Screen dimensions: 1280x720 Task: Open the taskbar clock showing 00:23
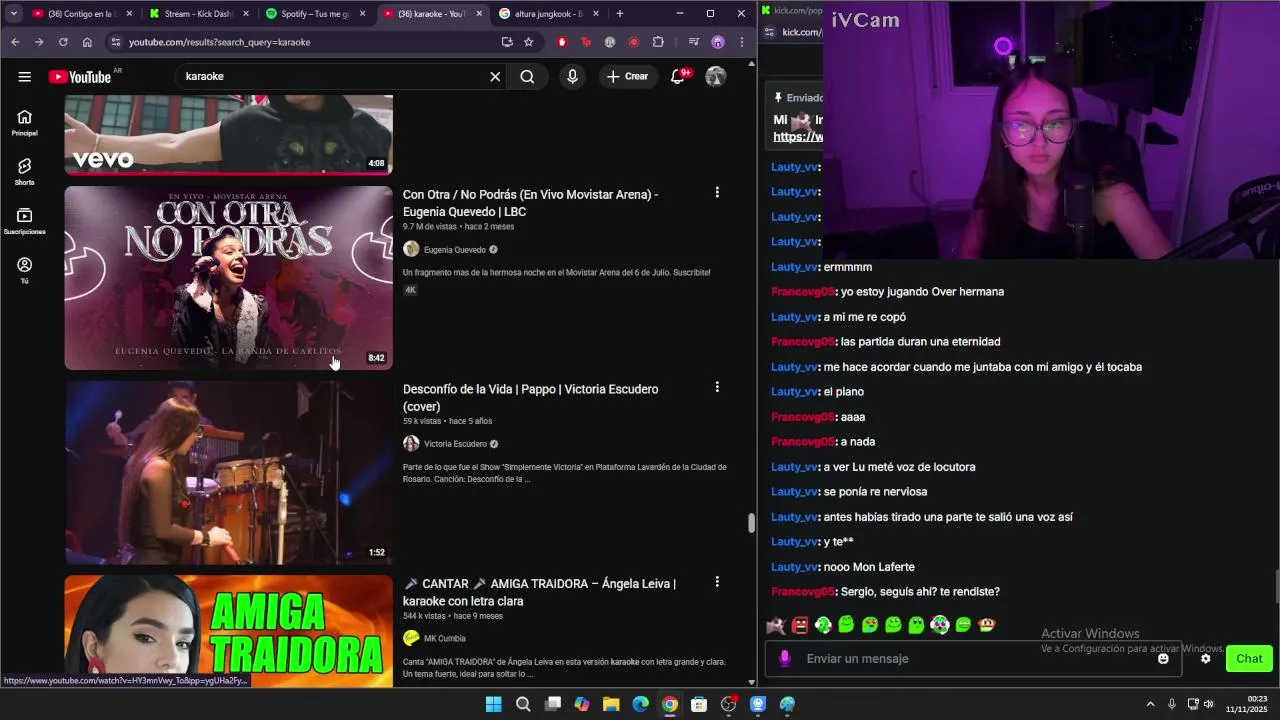1246,704
